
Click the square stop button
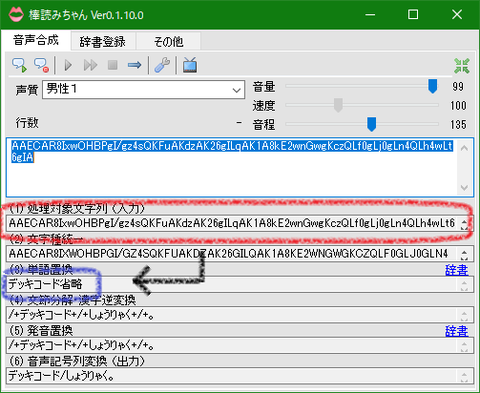[113, 65]
